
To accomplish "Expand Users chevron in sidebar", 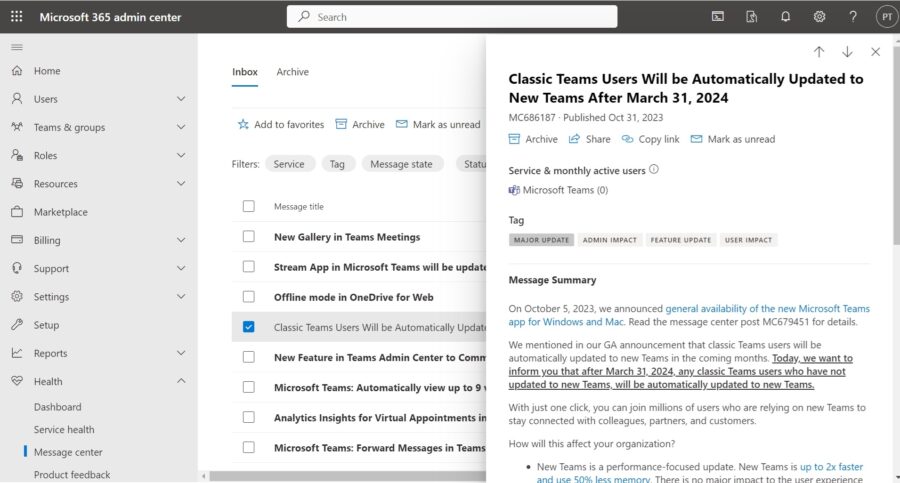I will coord(181,99).
